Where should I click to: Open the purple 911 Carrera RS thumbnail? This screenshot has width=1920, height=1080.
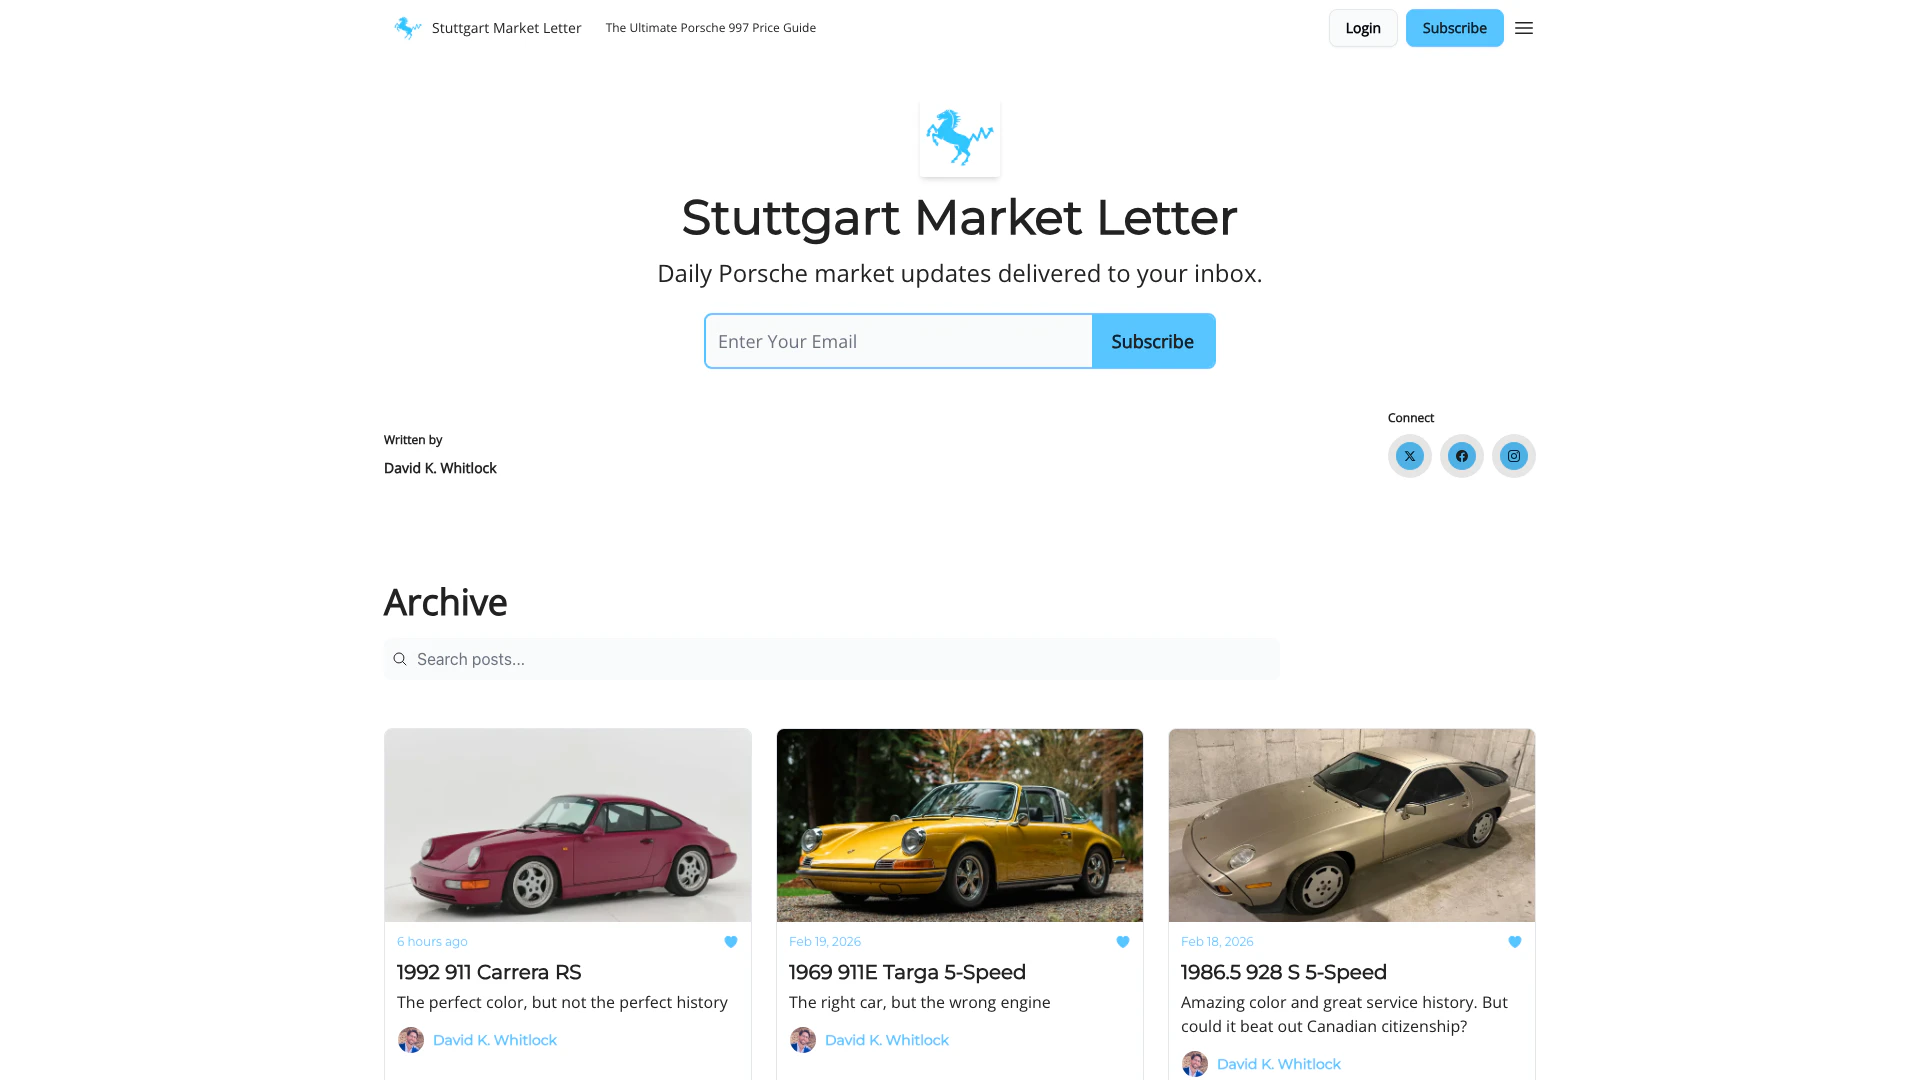[x=567, y=825]
